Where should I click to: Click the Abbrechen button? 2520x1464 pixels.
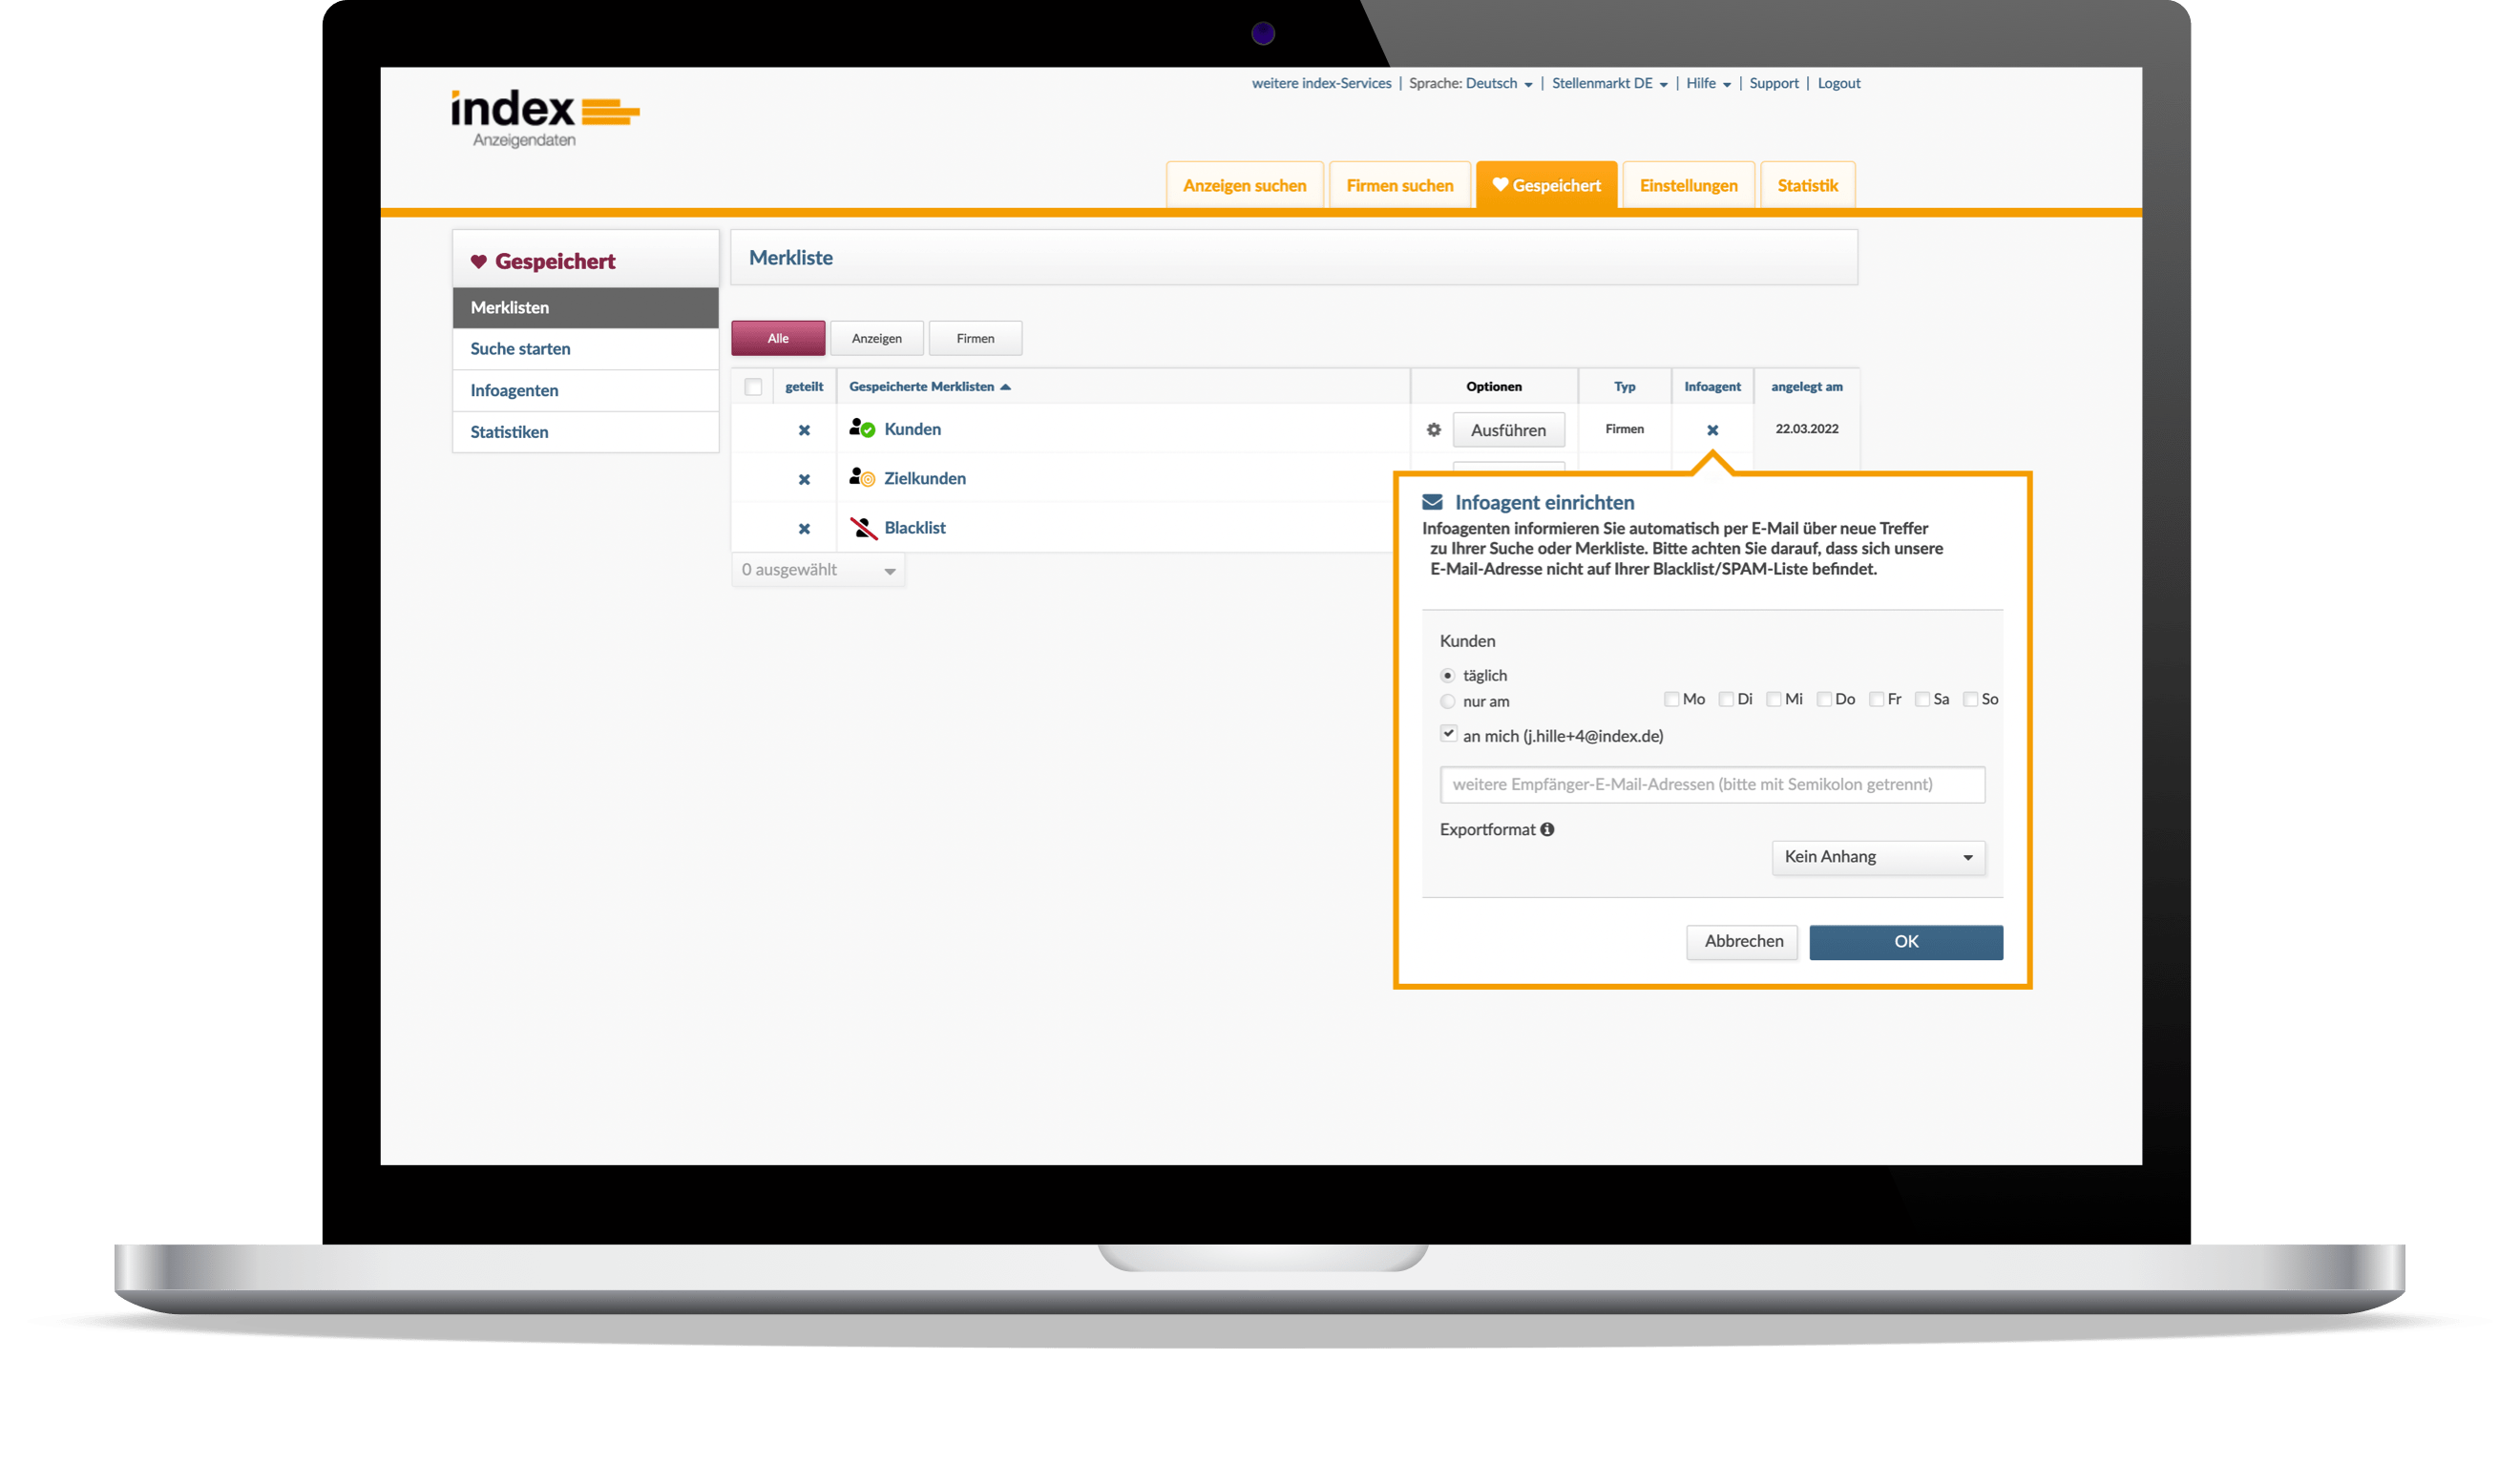click(1742, 941)
